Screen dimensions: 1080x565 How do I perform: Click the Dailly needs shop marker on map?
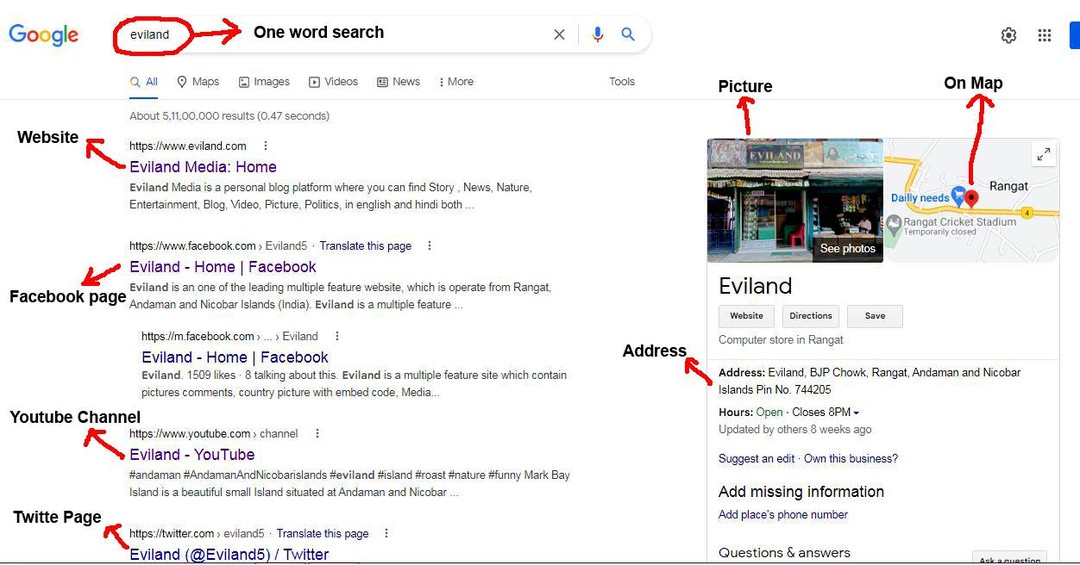[x=958, y=196]
